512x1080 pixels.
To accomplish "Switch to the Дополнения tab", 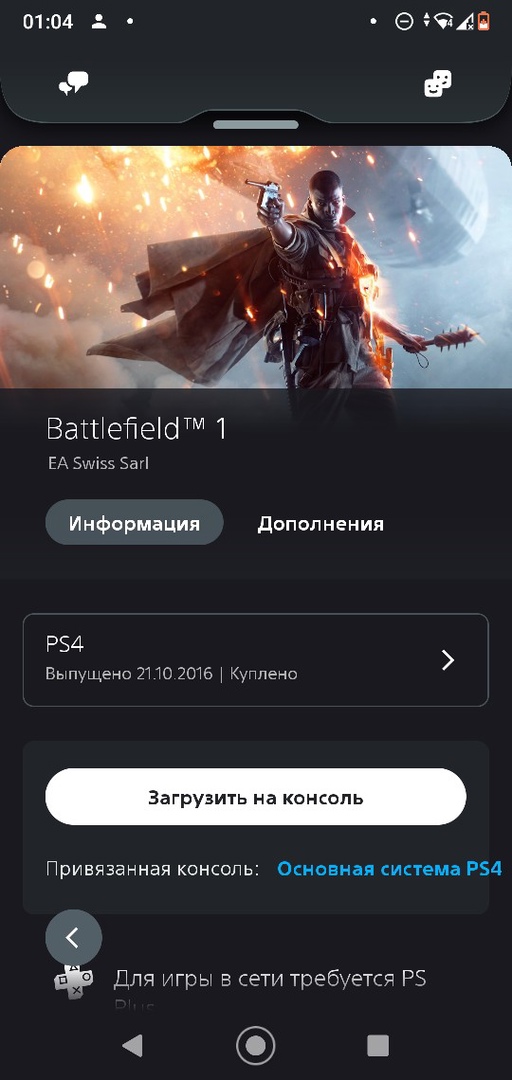I will tap(320, 523).
